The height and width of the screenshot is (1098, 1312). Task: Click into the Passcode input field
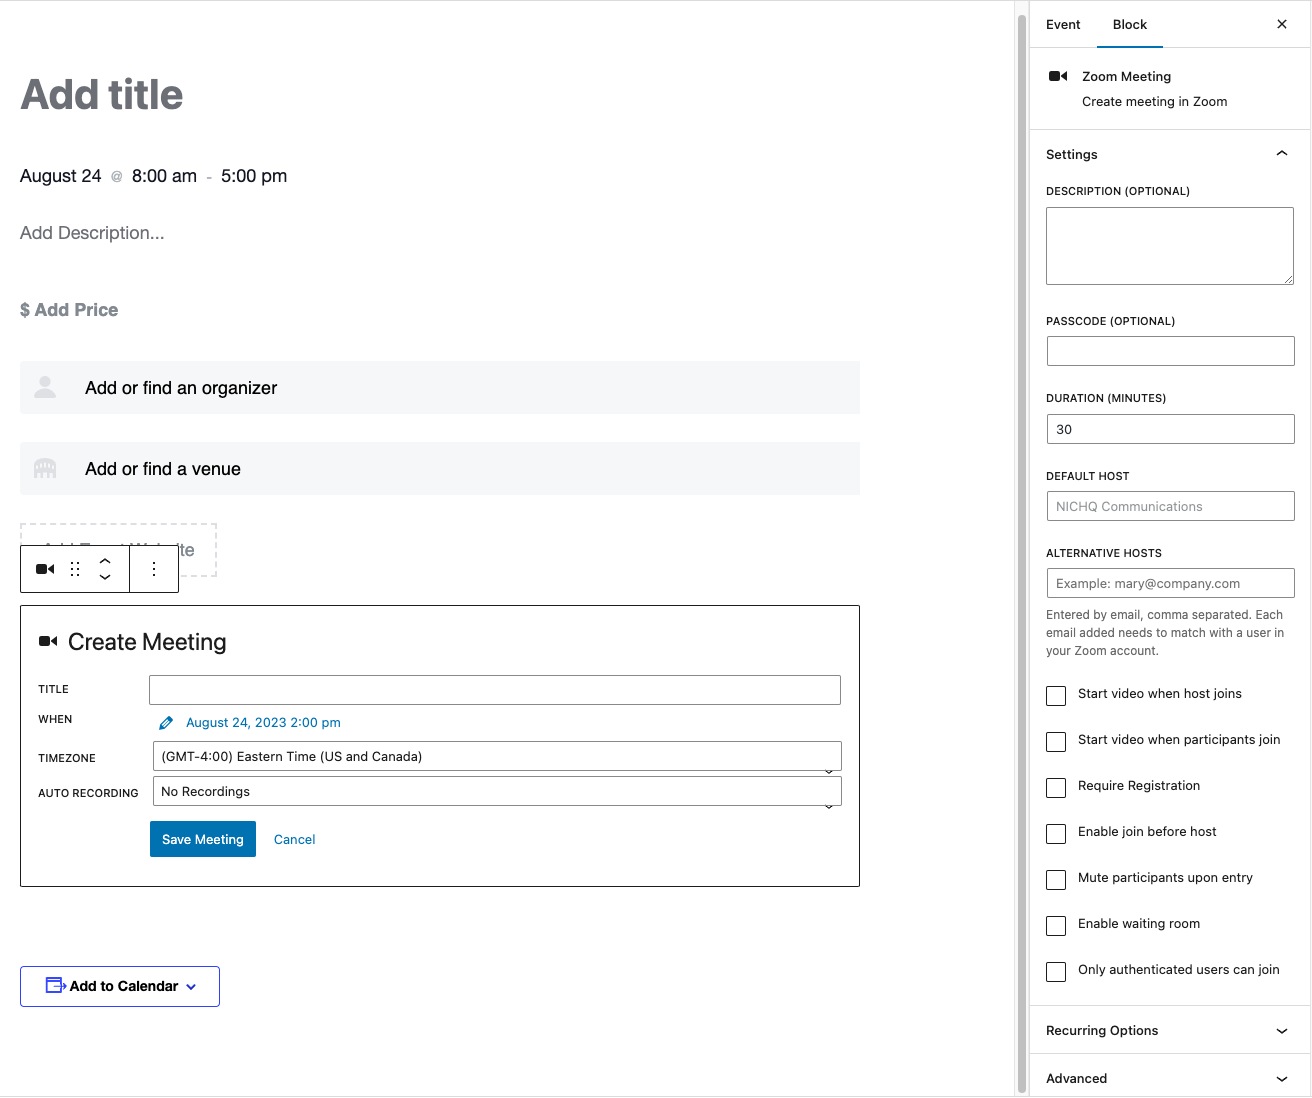click(x=1170, y=351)
